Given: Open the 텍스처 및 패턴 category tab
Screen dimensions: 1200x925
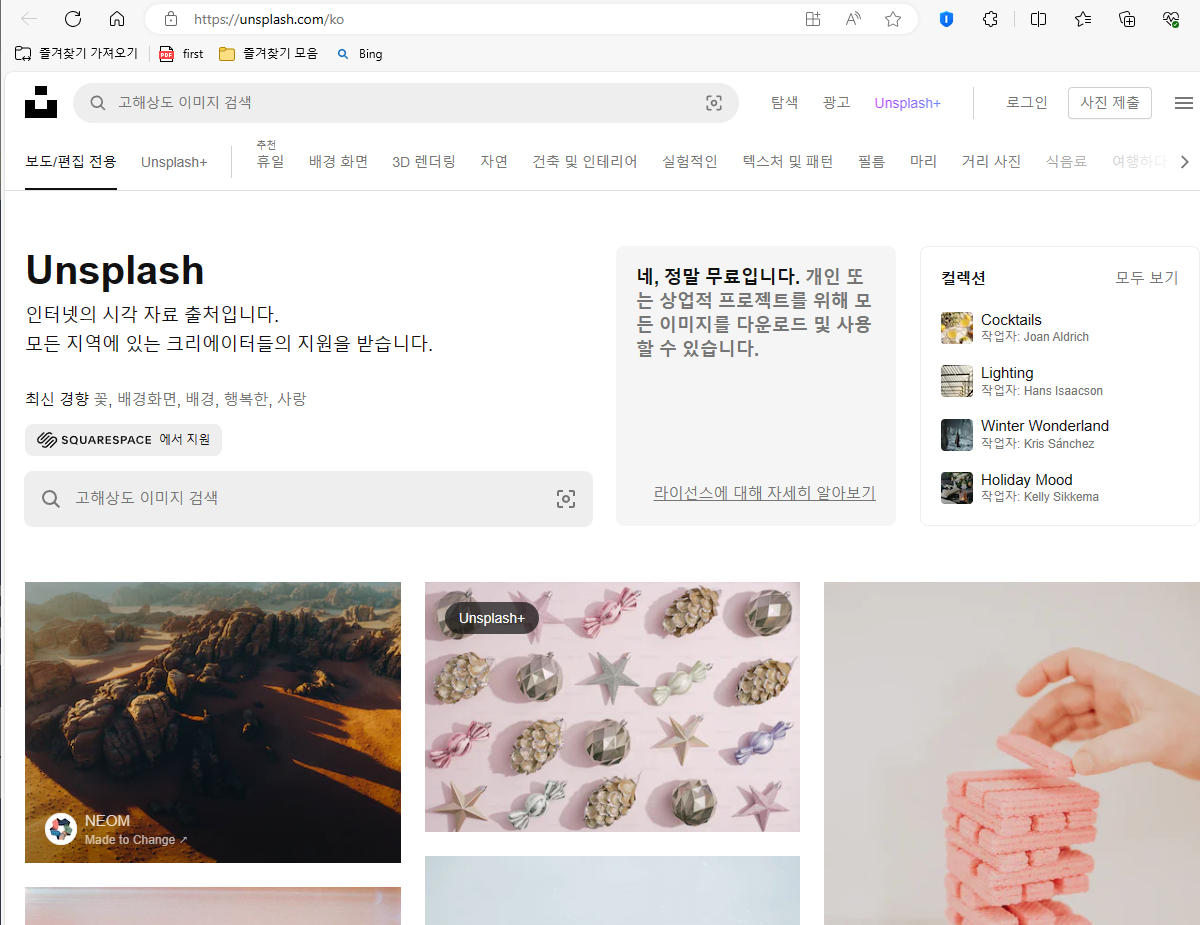Looking at the screenshot, I should 788,162.
